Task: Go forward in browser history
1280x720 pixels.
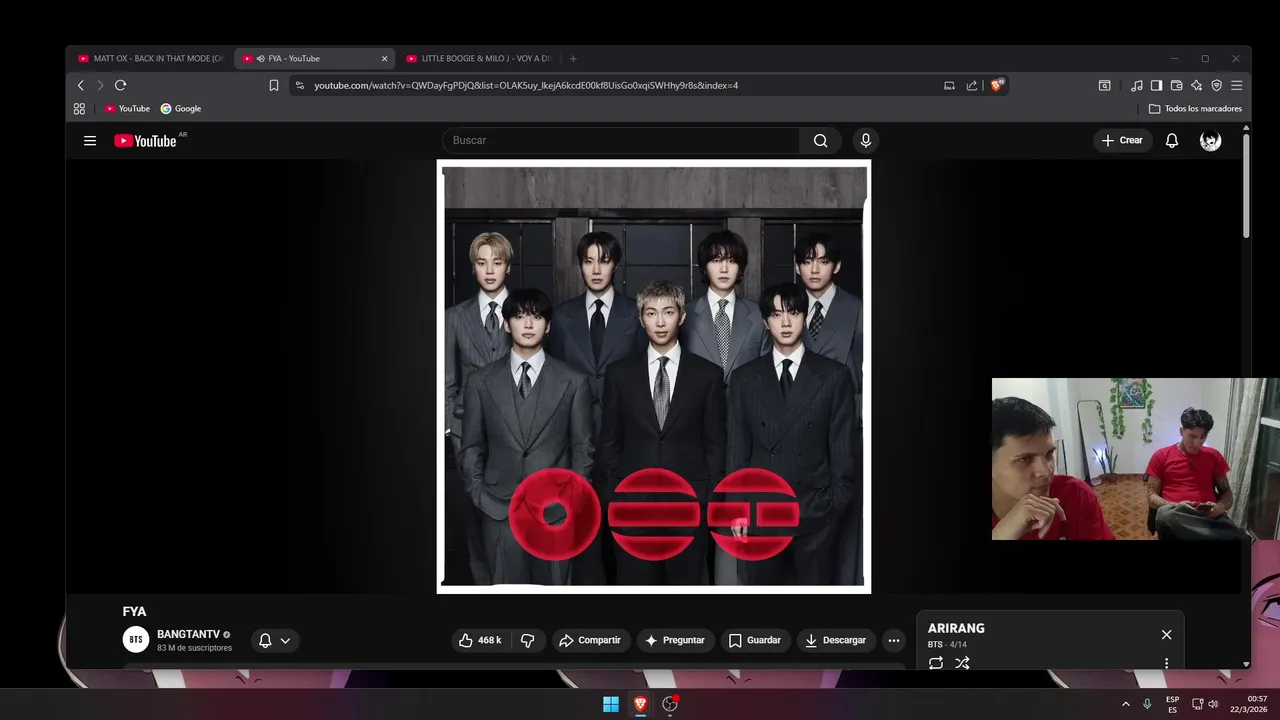Action: 100,86
